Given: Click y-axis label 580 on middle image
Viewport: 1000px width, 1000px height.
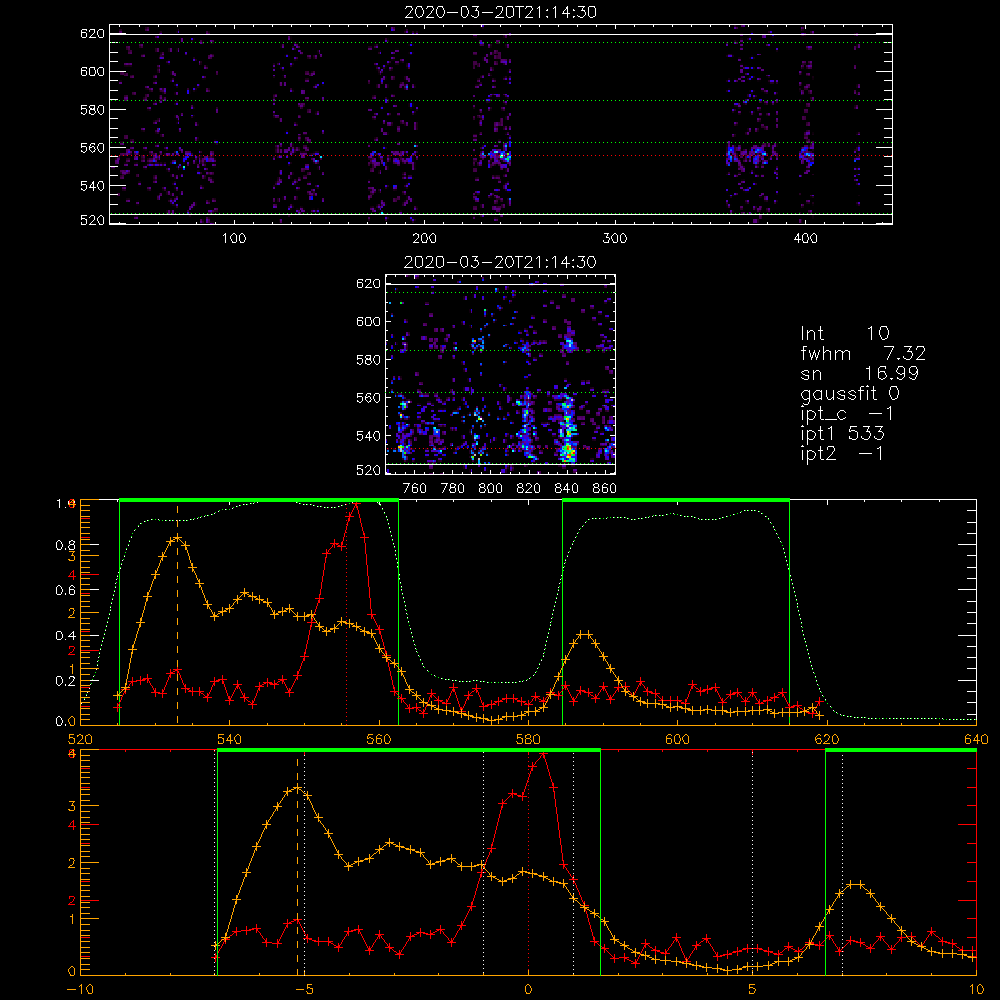Looking at the screenshot, I should pos(369,360).
